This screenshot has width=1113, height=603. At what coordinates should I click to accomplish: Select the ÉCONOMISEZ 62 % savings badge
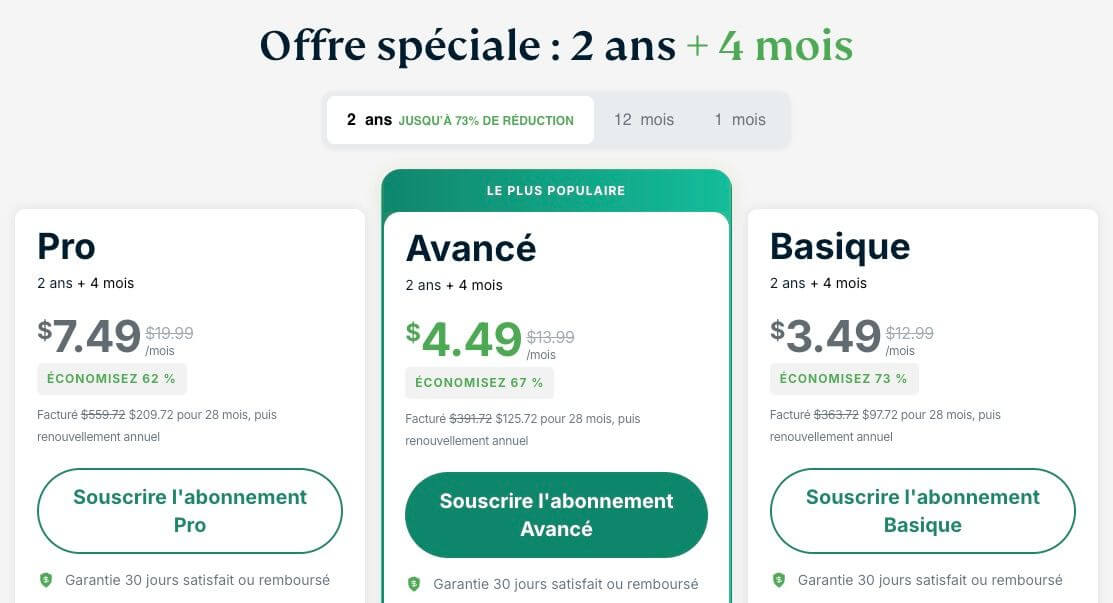111,378
